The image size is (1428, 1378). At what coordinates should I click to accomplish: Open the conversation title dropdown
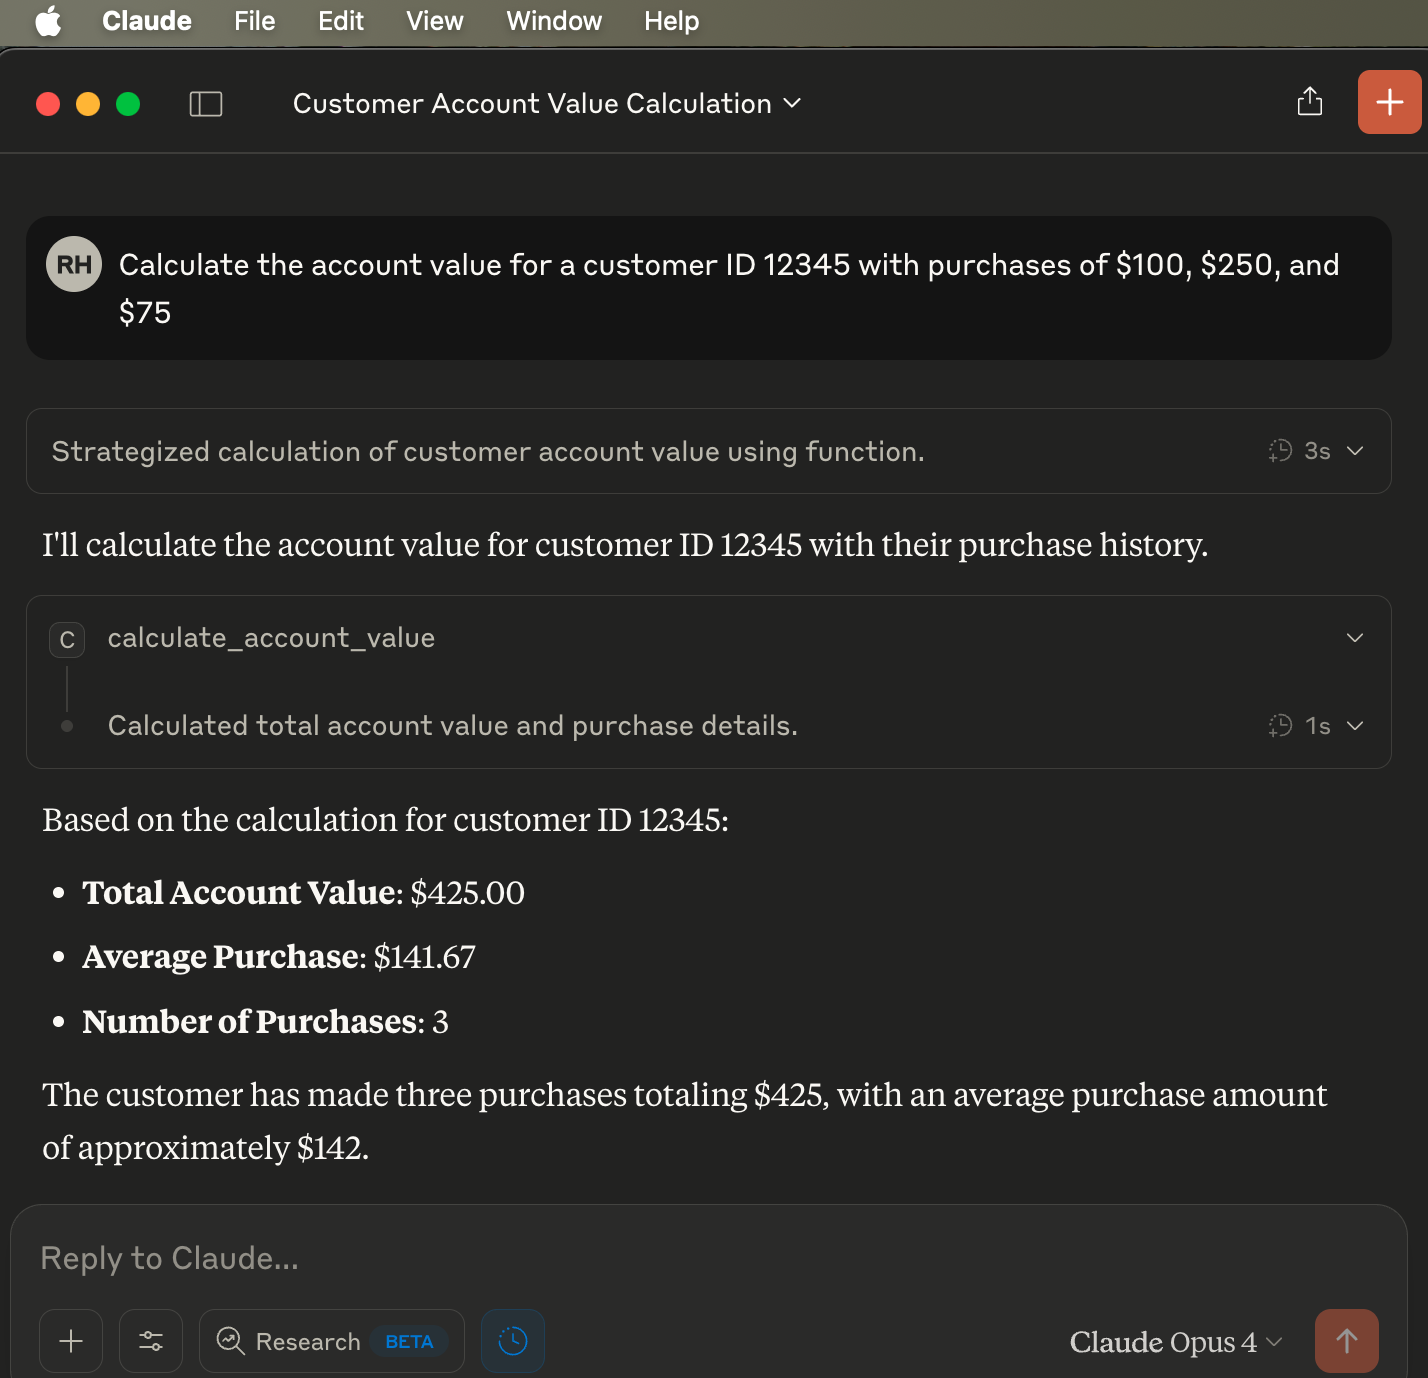547,104
